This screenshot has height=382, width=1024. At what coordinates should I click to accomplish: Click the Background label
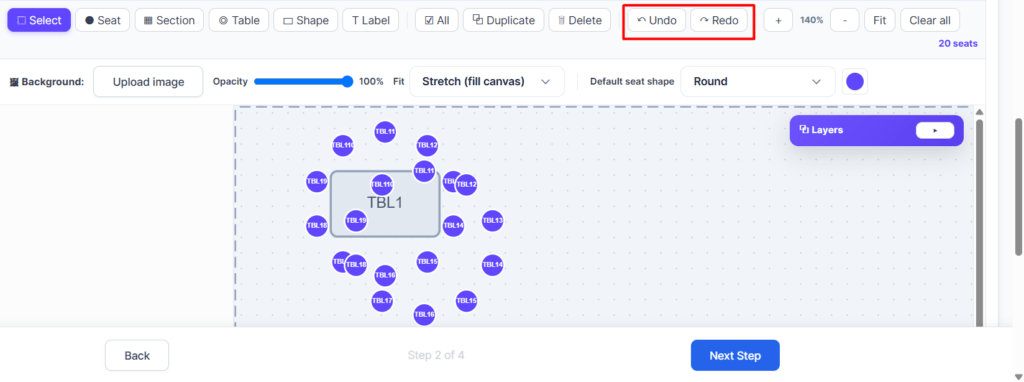click(x=47, y=82)
